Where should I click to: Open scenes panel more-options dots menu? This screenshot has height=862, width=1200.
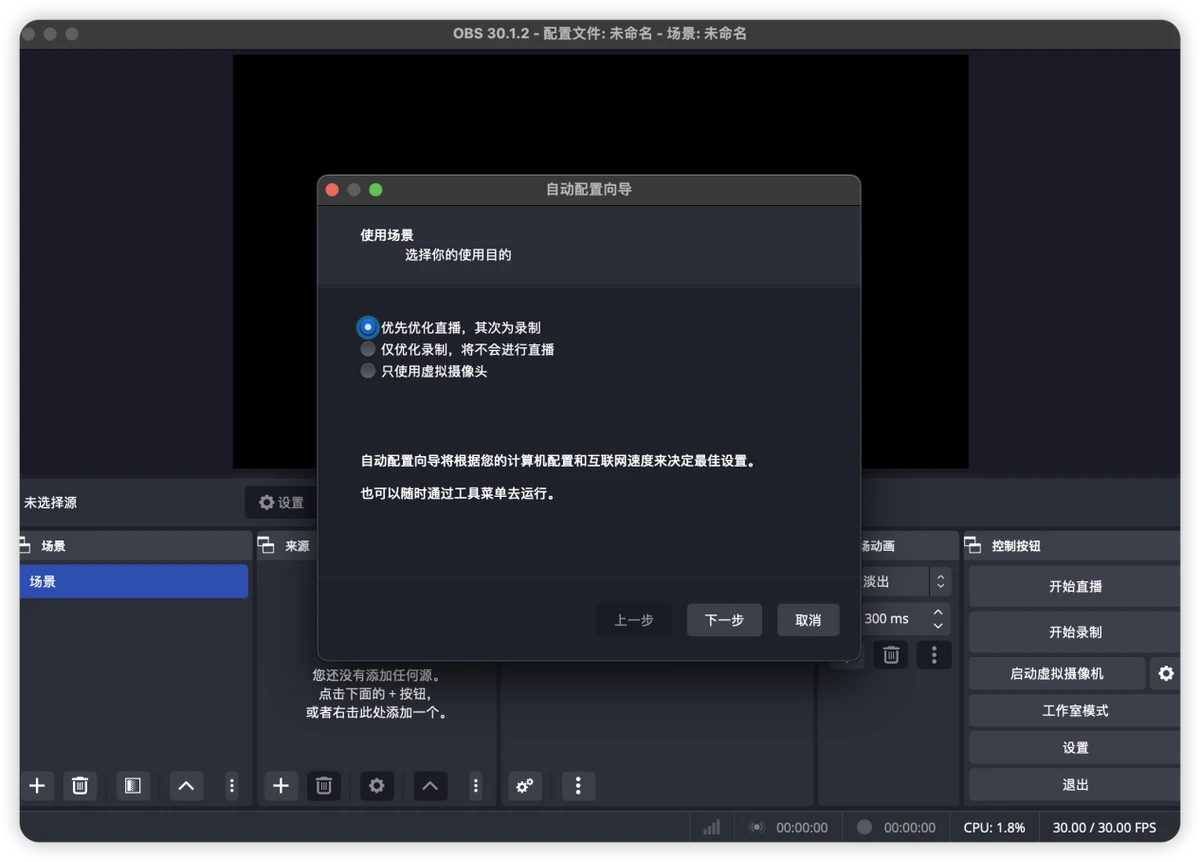click(232, 786)
